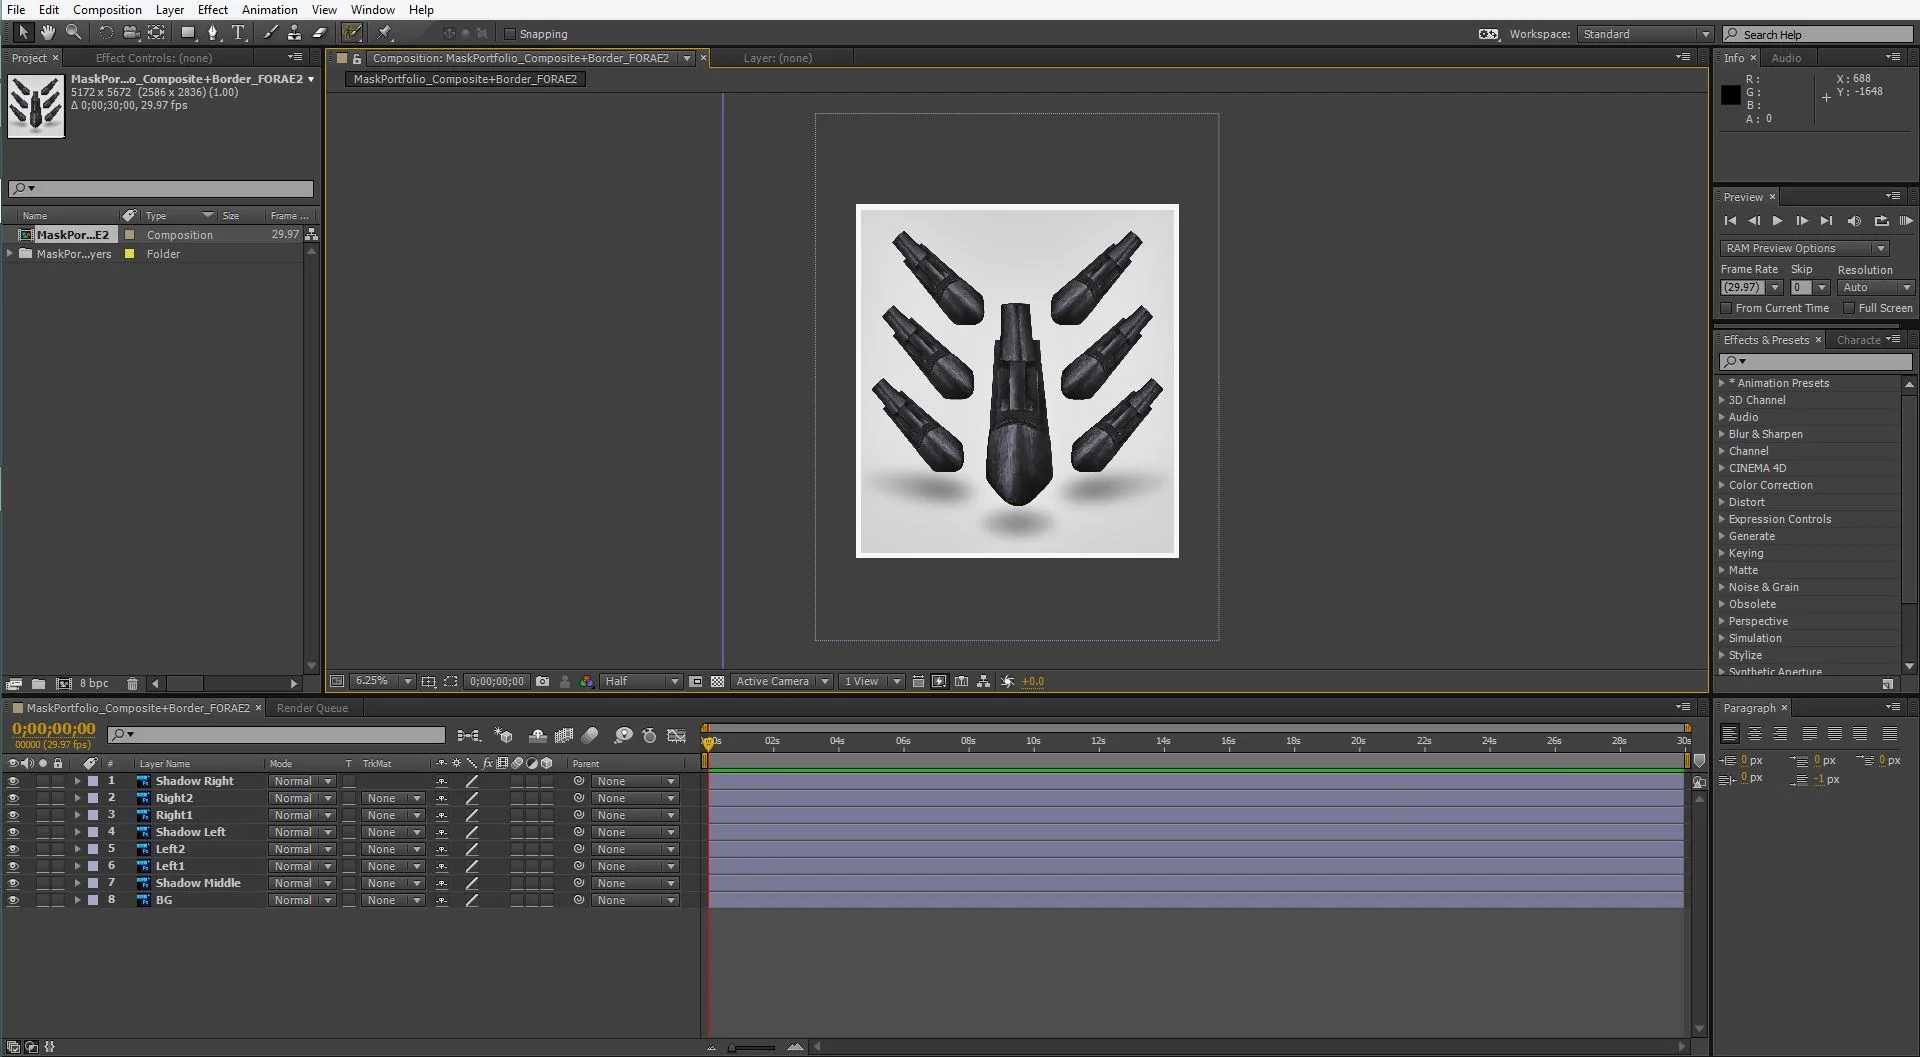Image resolution: width=1920 pixels, height=1057 pixels.
Task: Hide the Shadow Middle layer
Action: (13, 883)
